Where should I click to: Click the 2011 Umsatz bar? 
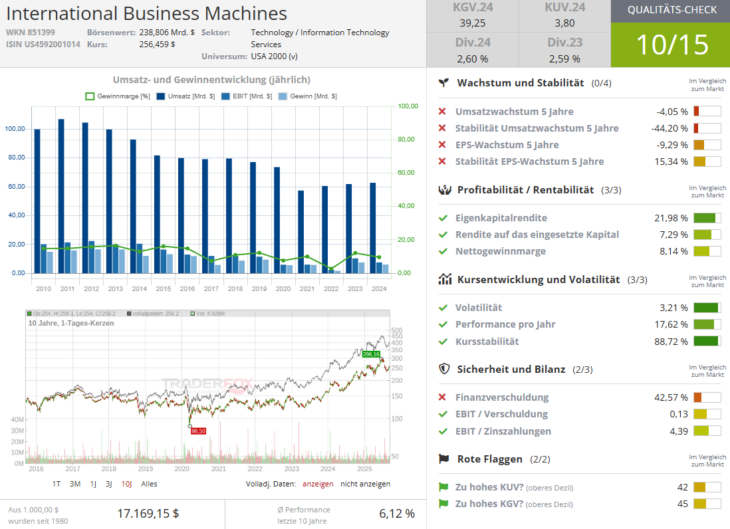pos(61,196)
